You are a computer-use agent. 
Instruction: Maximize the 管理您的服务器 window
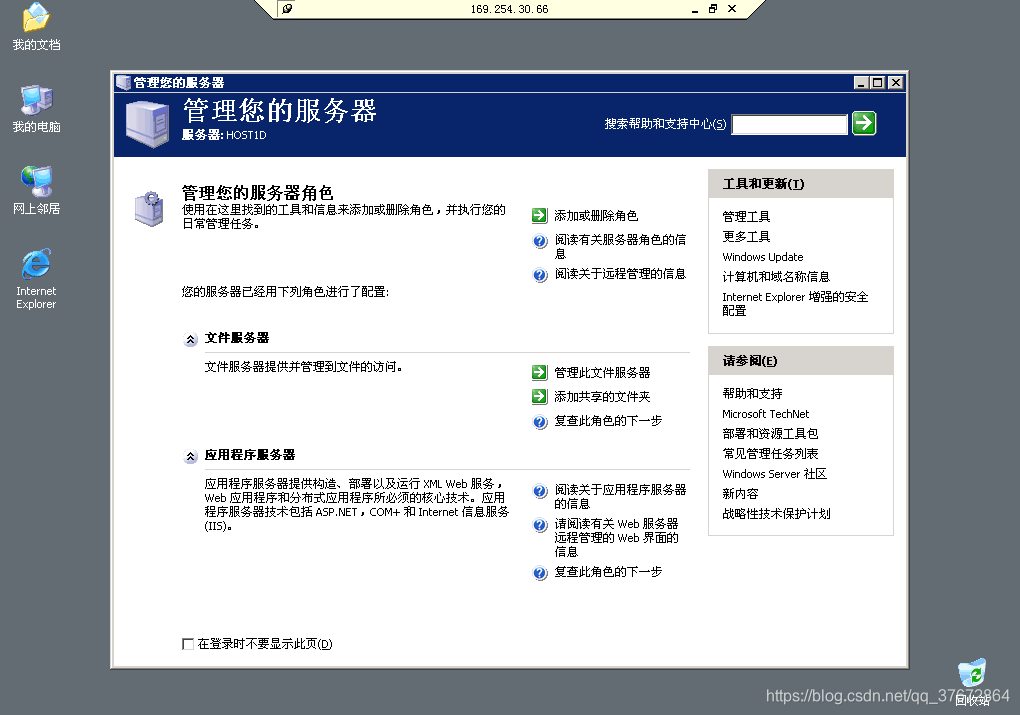878,83
